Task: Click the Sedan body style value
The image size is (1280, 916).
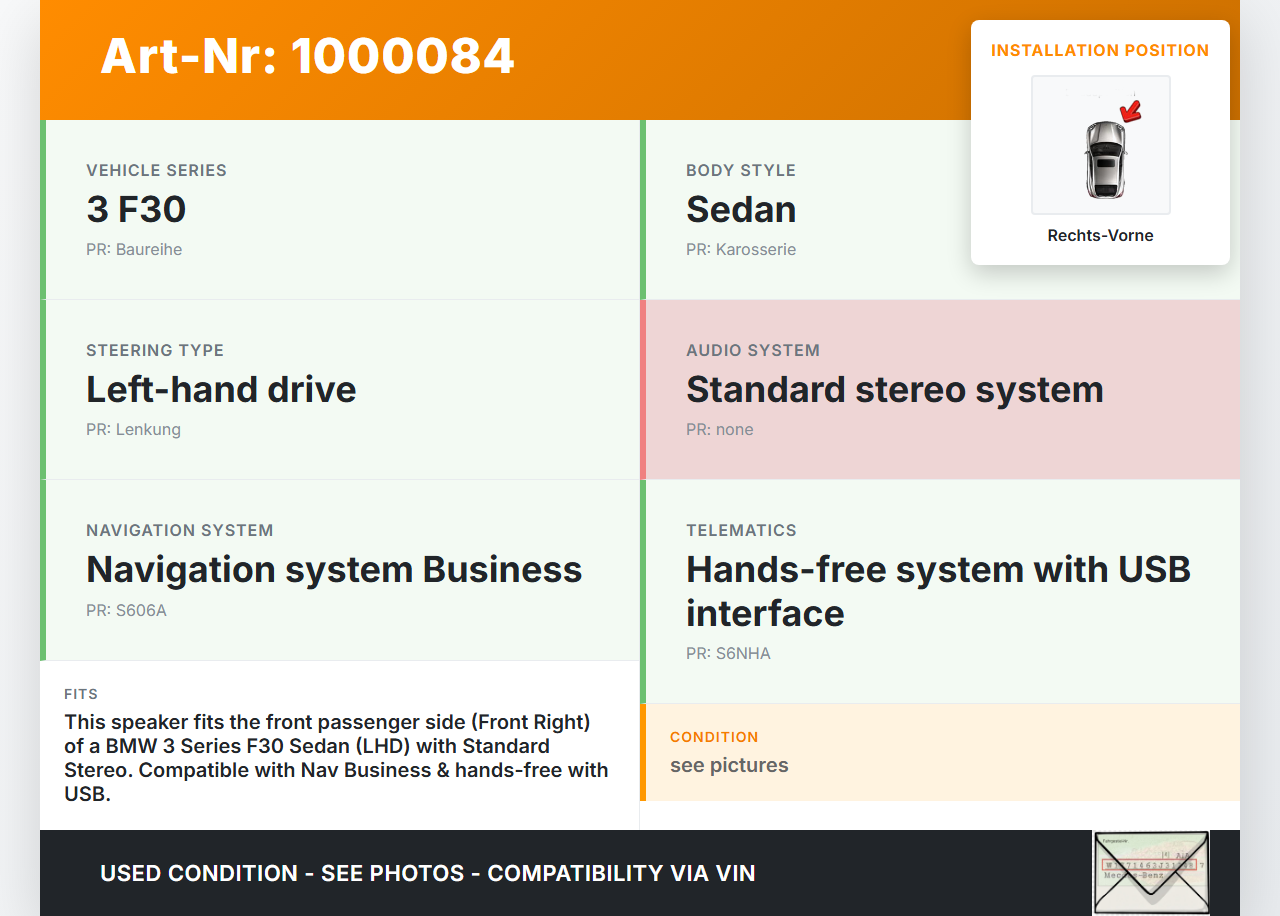Action: click(741, 210)
